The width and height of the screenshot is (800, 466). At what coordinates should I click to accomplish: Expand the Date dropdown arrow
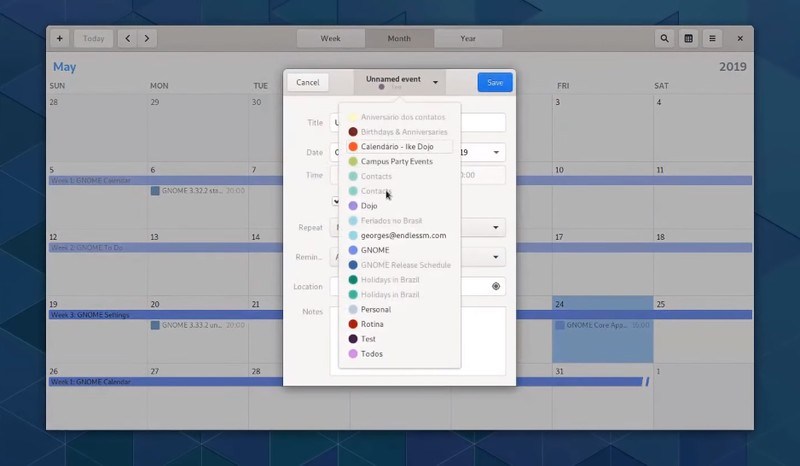click(x=496, y=153)
